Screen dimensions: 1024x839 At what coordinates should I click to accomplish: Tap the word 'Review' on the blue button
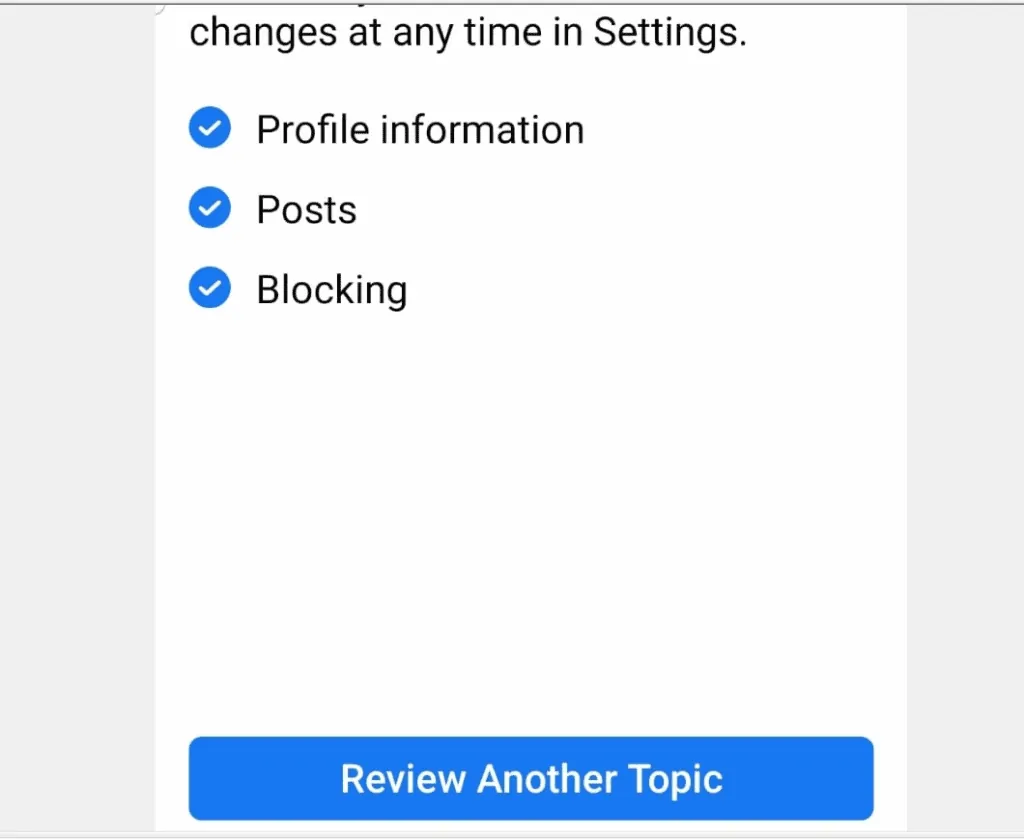tap(404, 779)
